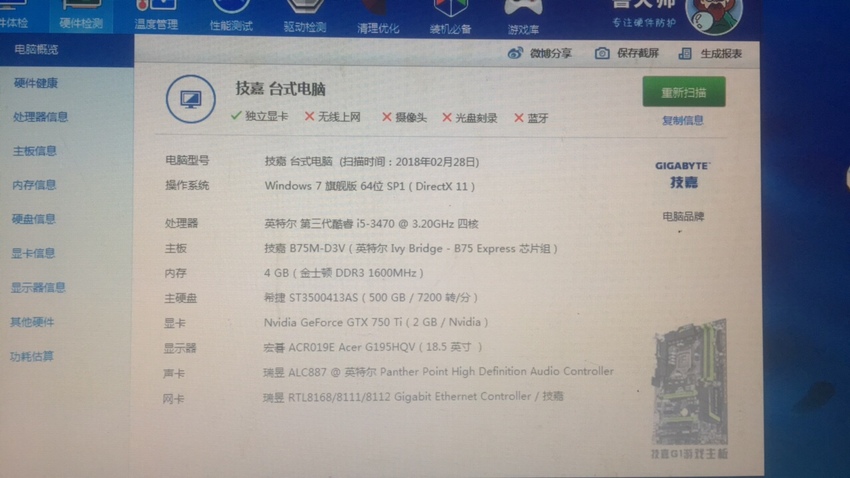Click 保存截屏 save screenshot
Viewport: 850px width, 478px height.
638,53
